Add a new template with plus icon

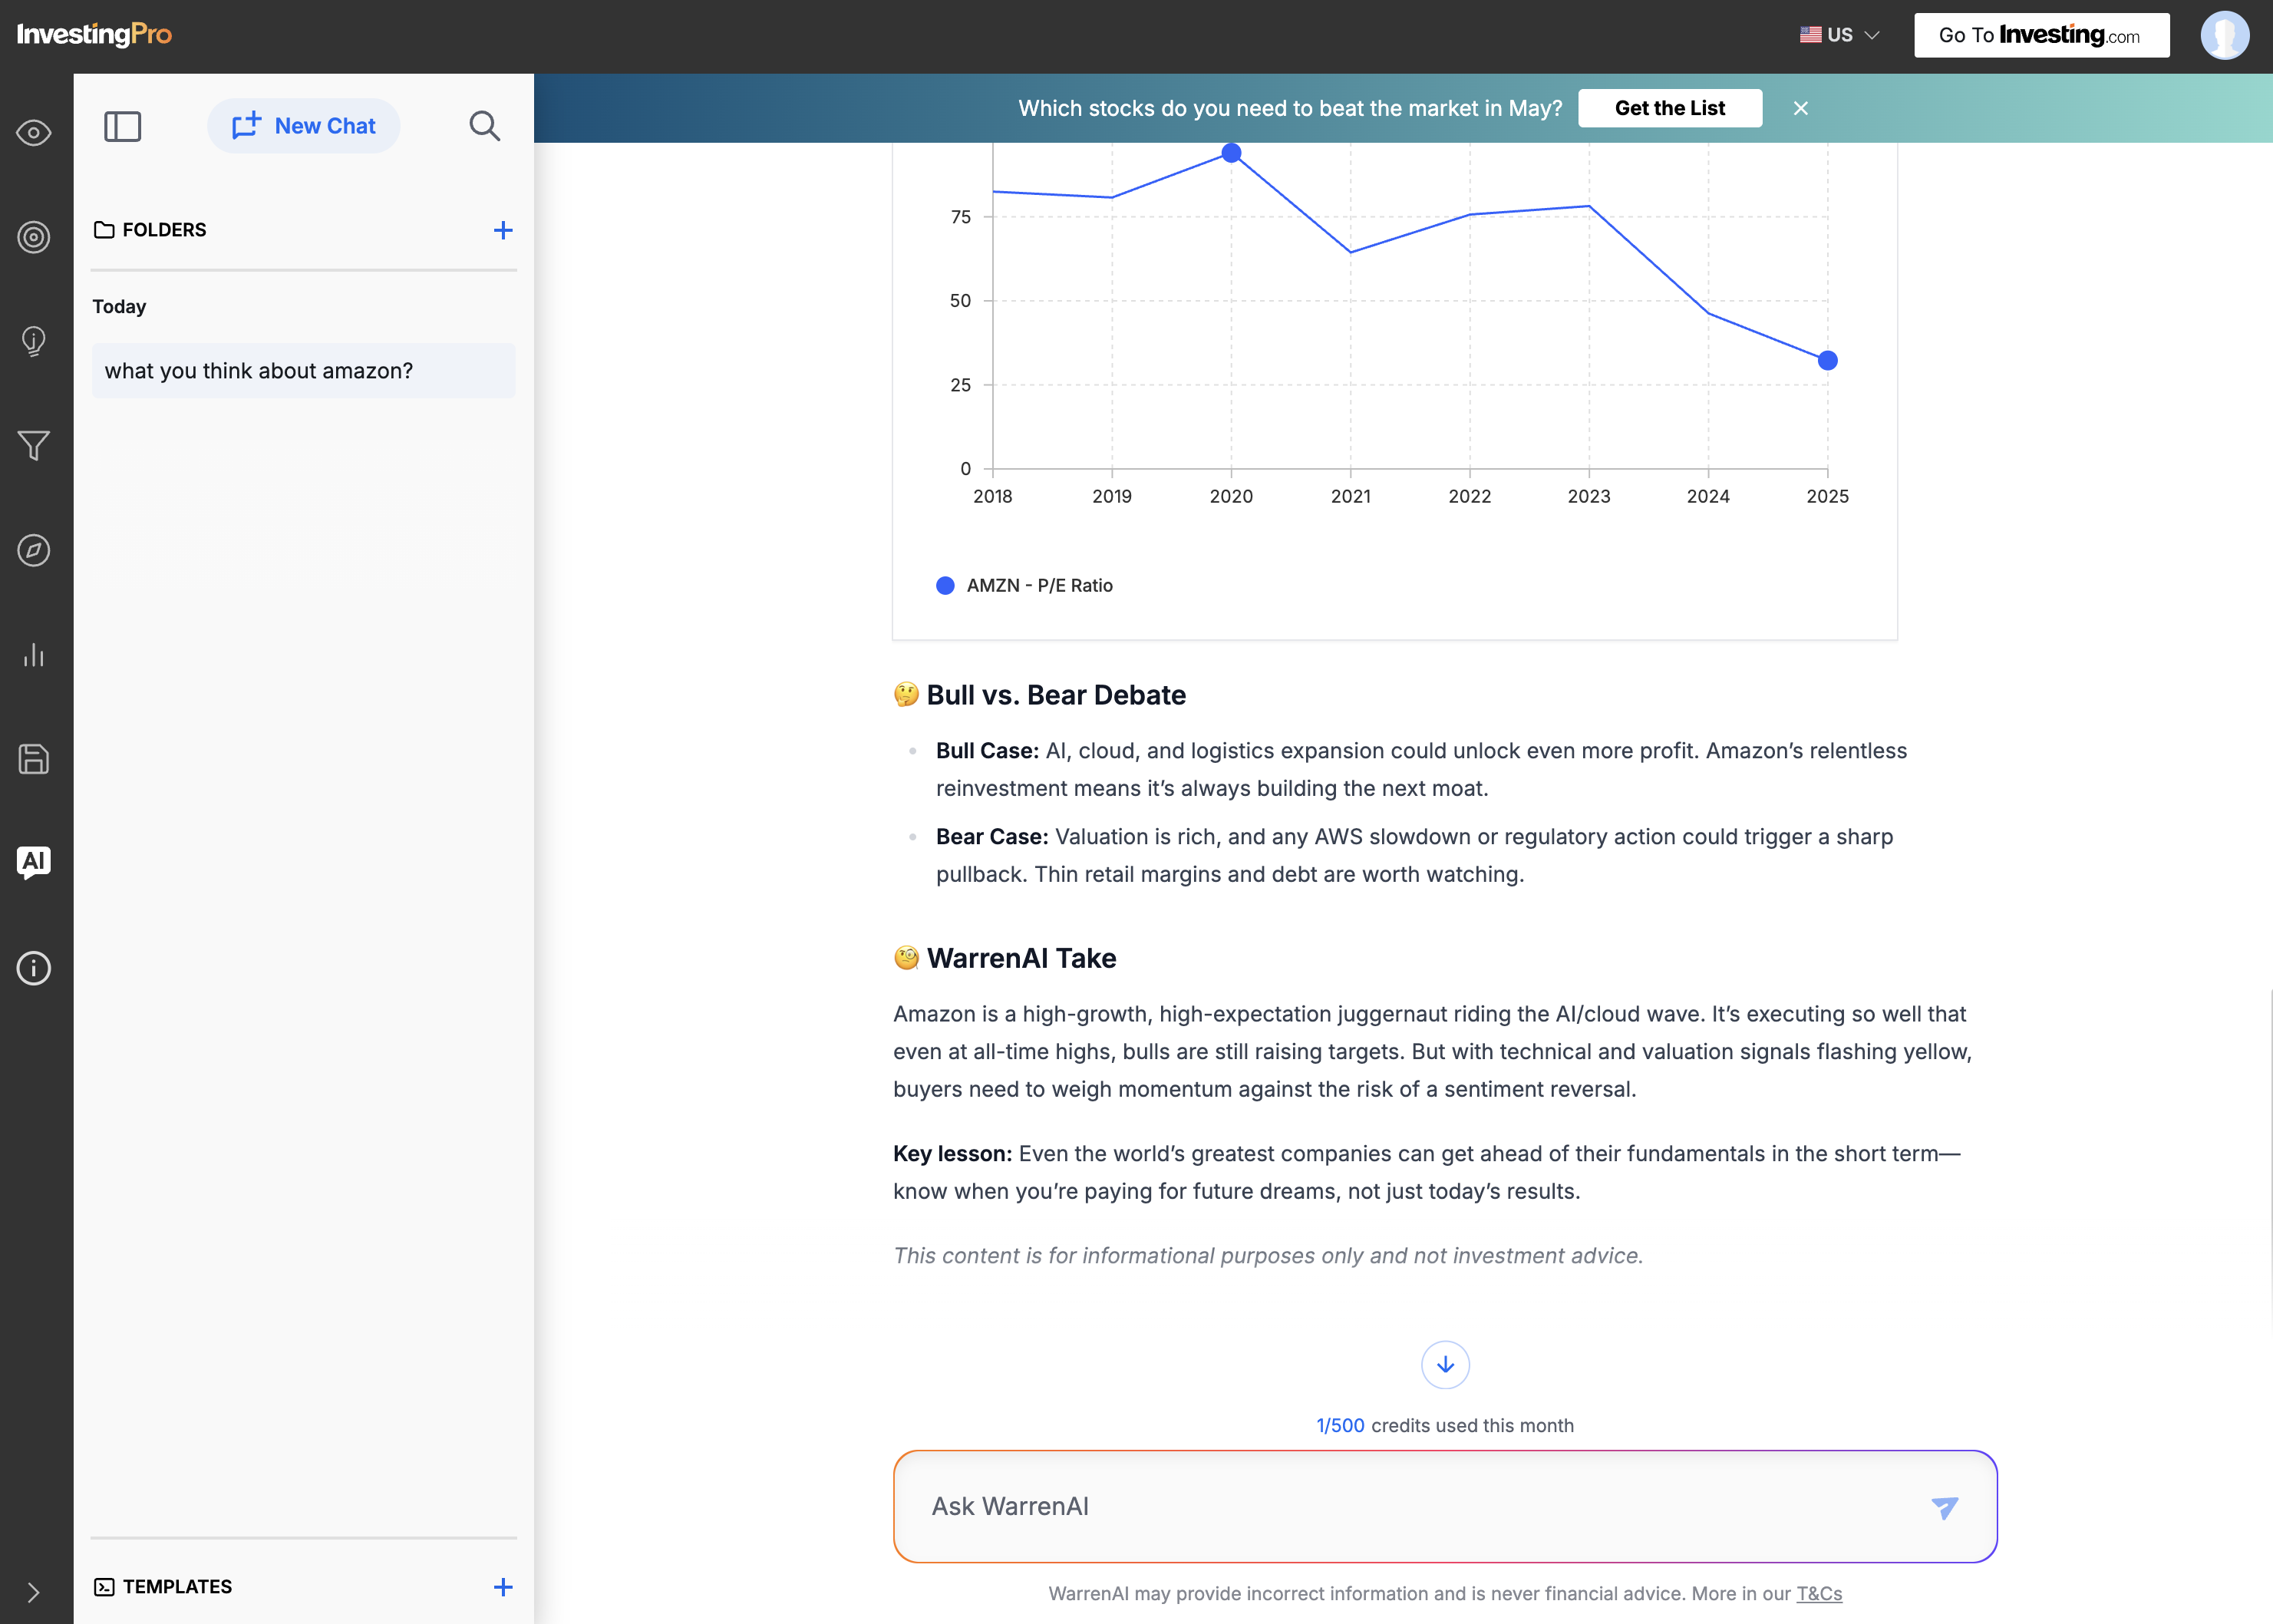point(503,1587)
